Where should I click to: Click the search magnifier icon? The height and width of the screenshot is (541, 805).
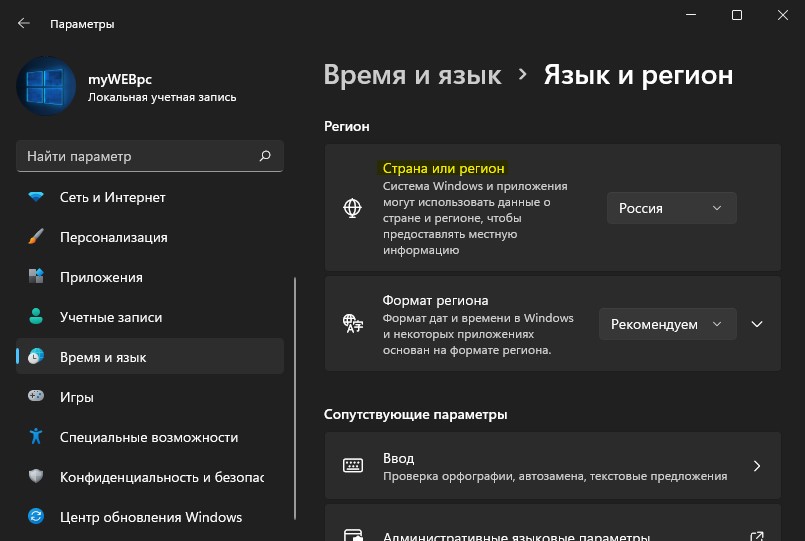(265, 156)
